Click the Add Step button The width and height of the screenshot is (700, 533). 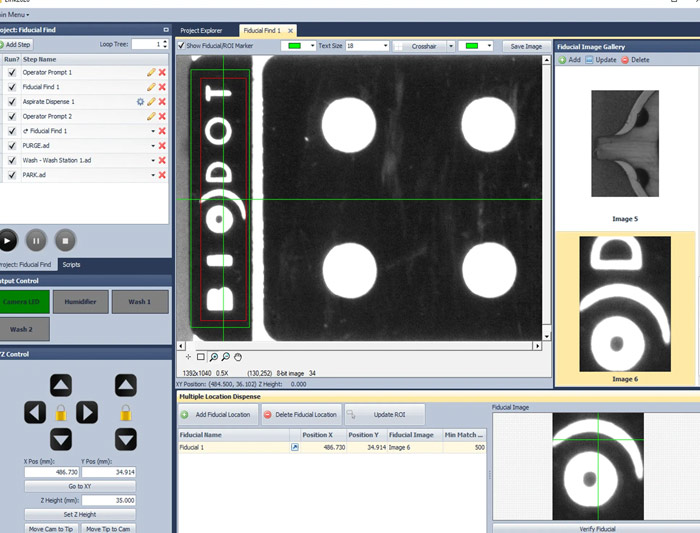pos(16,45)
